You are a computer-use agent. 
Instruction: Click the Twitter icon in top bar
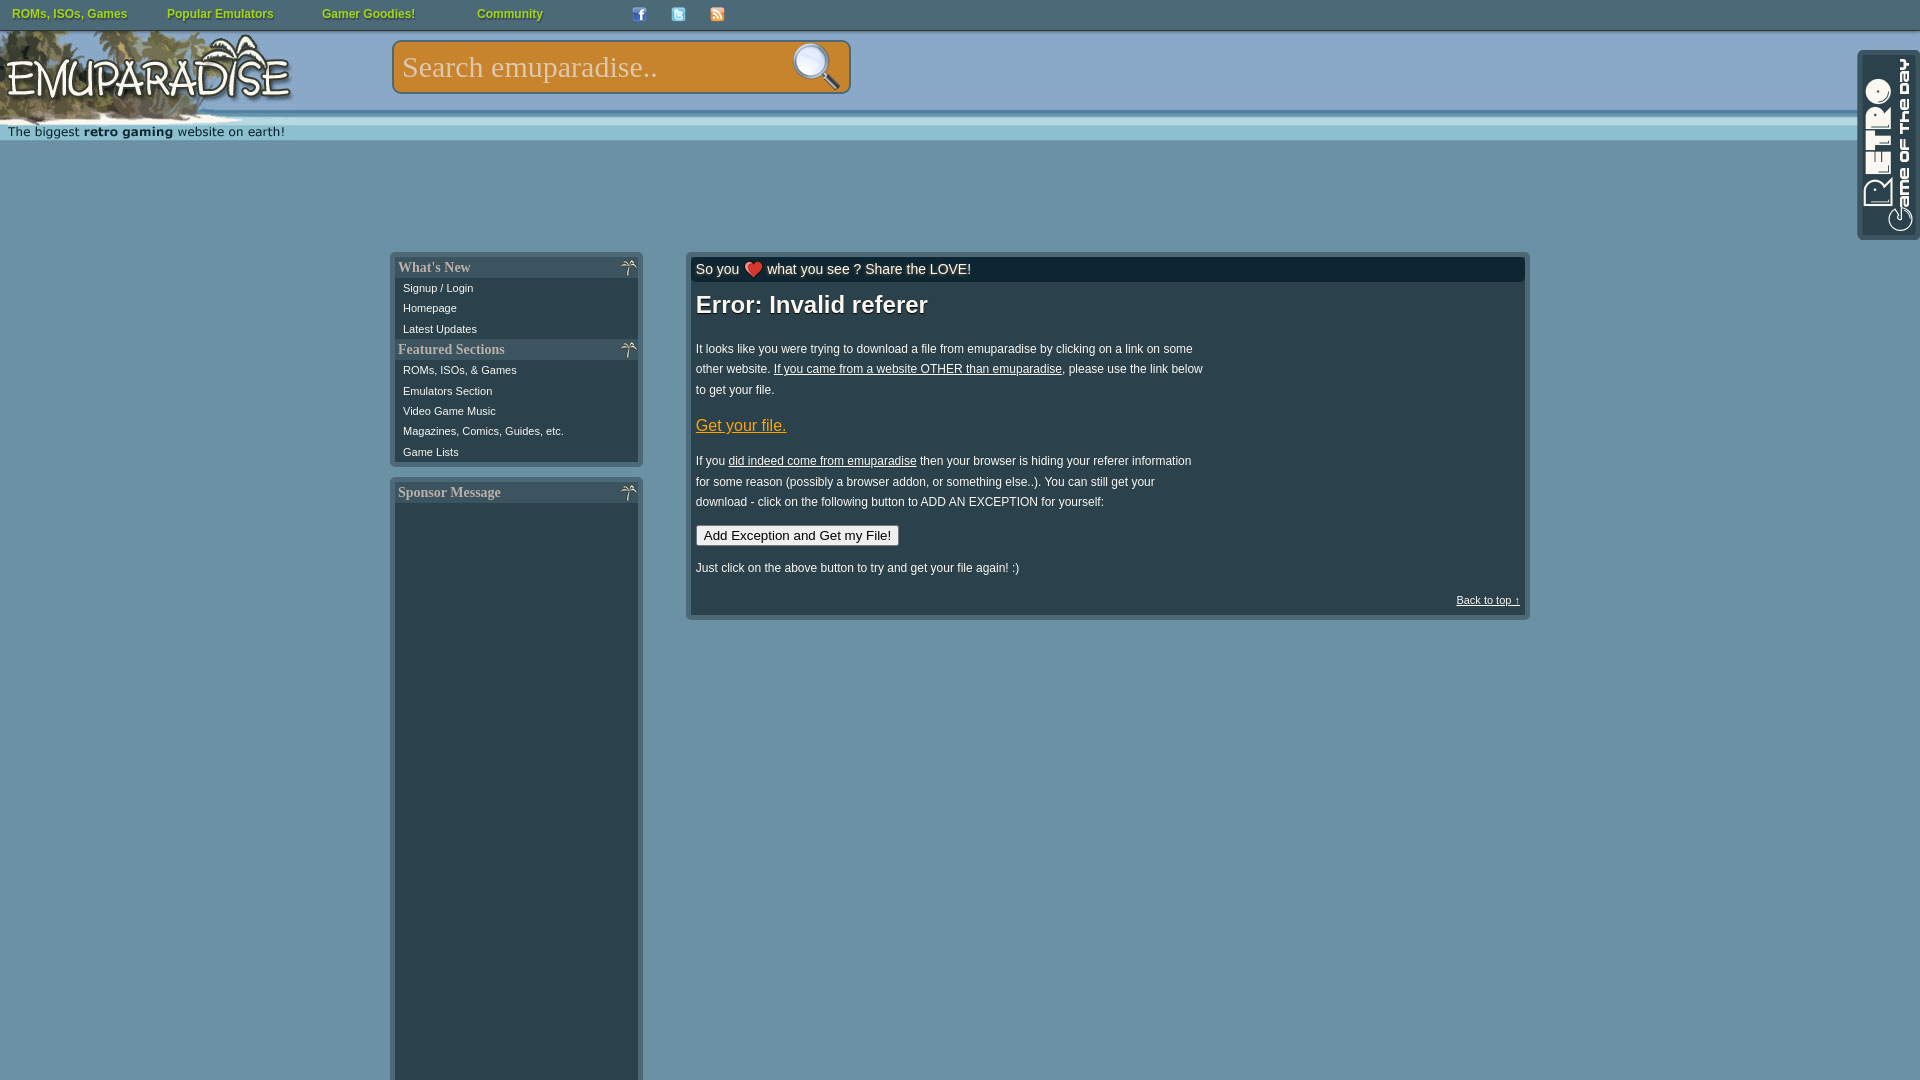click(x=678, y=14)
